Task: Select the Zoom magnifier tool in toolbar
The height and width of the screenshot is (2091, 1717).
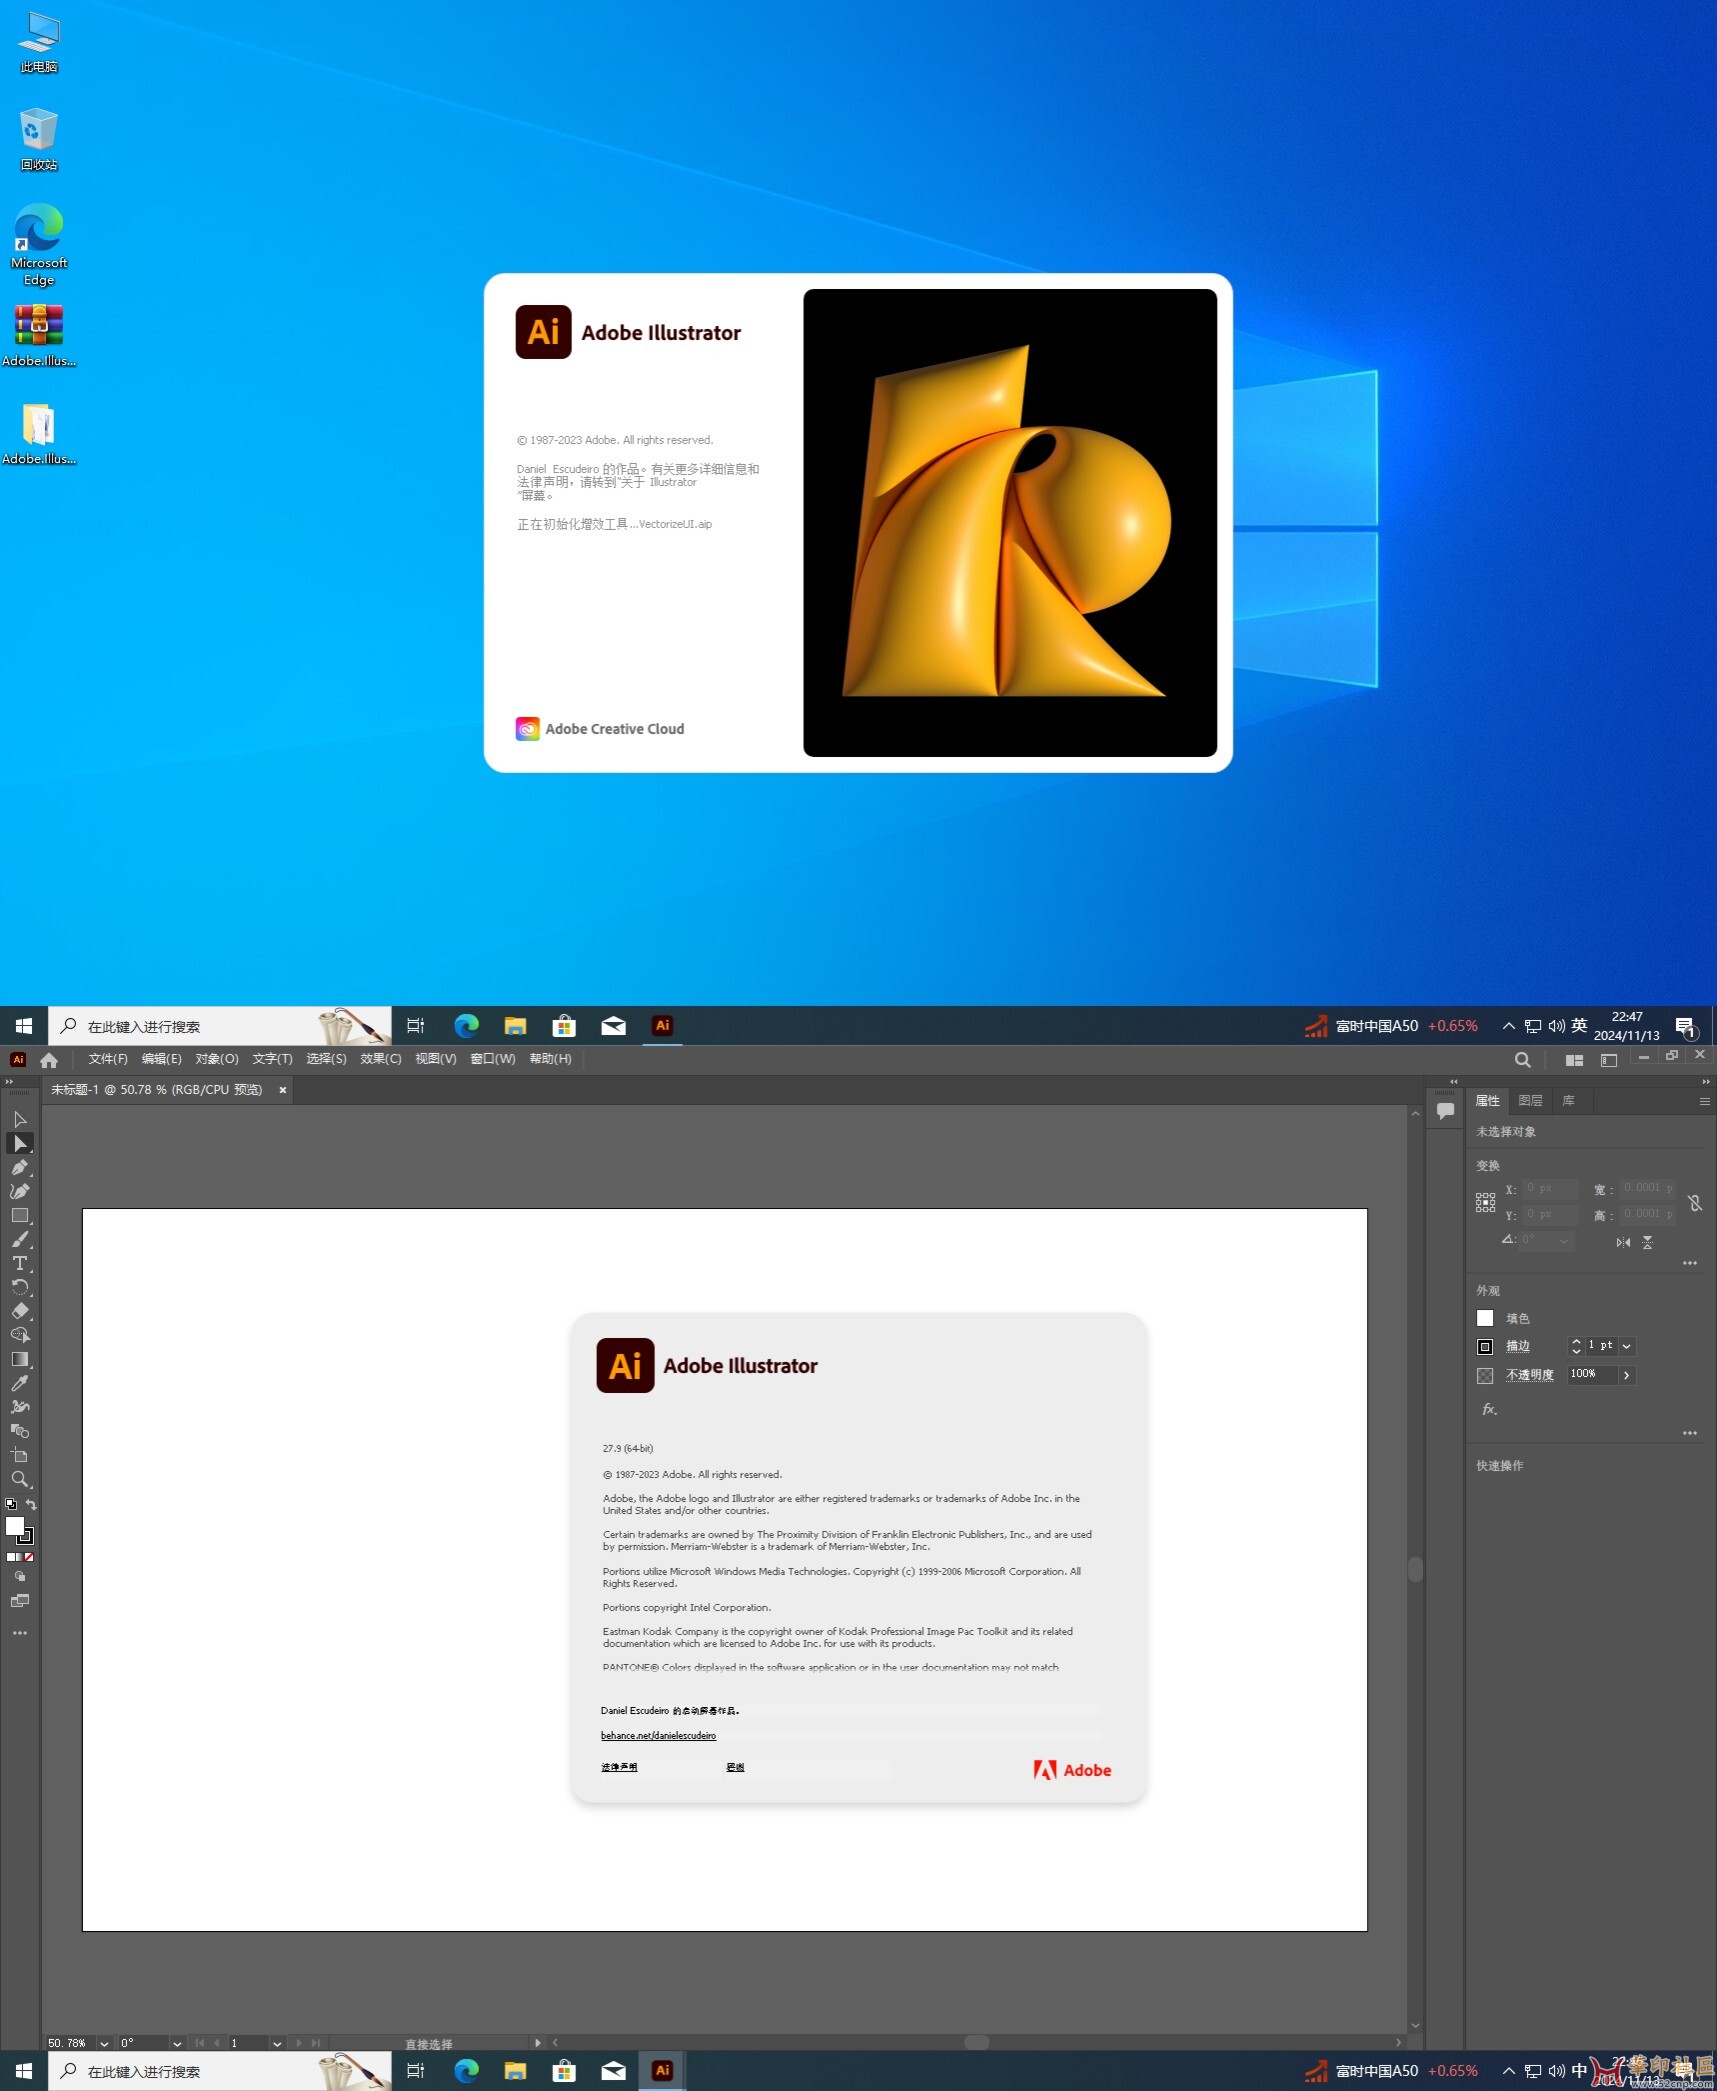Action: (x=20, y=1479)
